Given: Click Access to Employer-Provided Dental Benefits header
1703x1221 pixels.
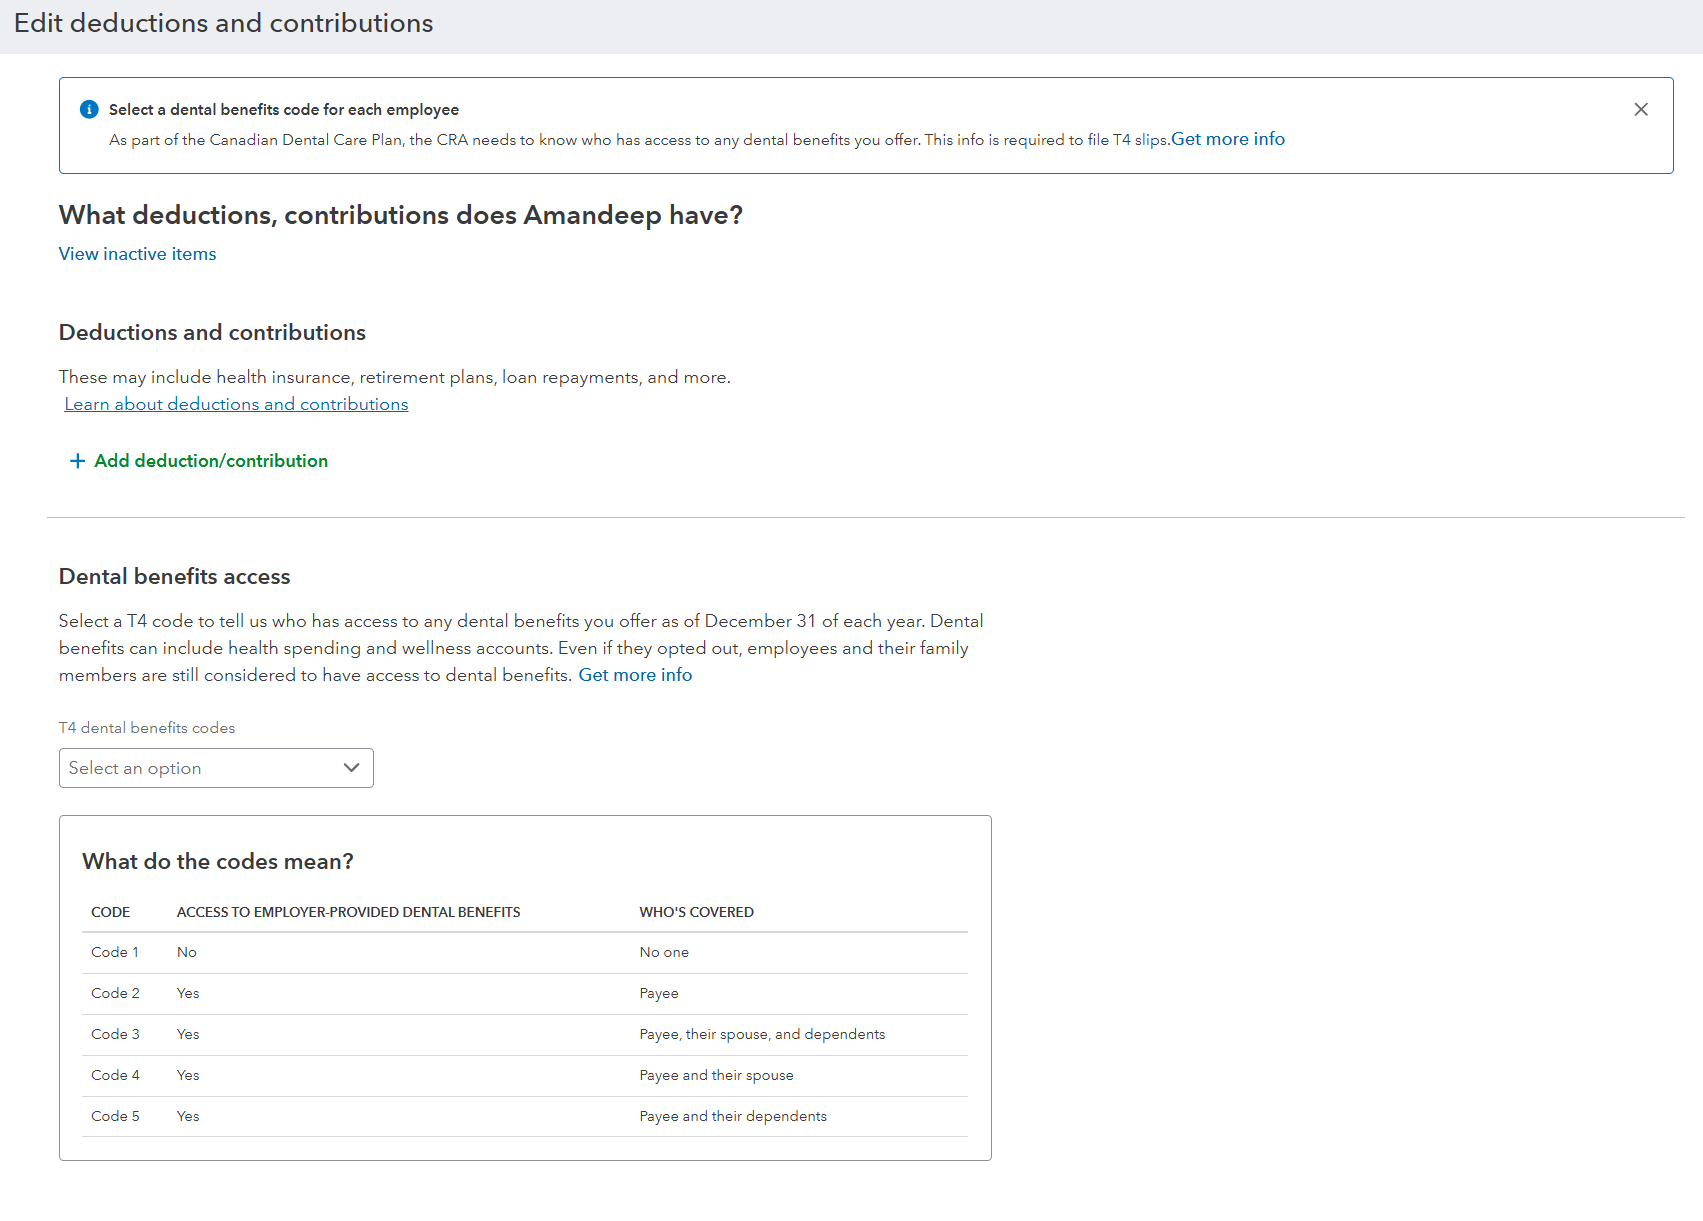Looking at the screenshot, I should pyautogui.click(x=348, y=912).
